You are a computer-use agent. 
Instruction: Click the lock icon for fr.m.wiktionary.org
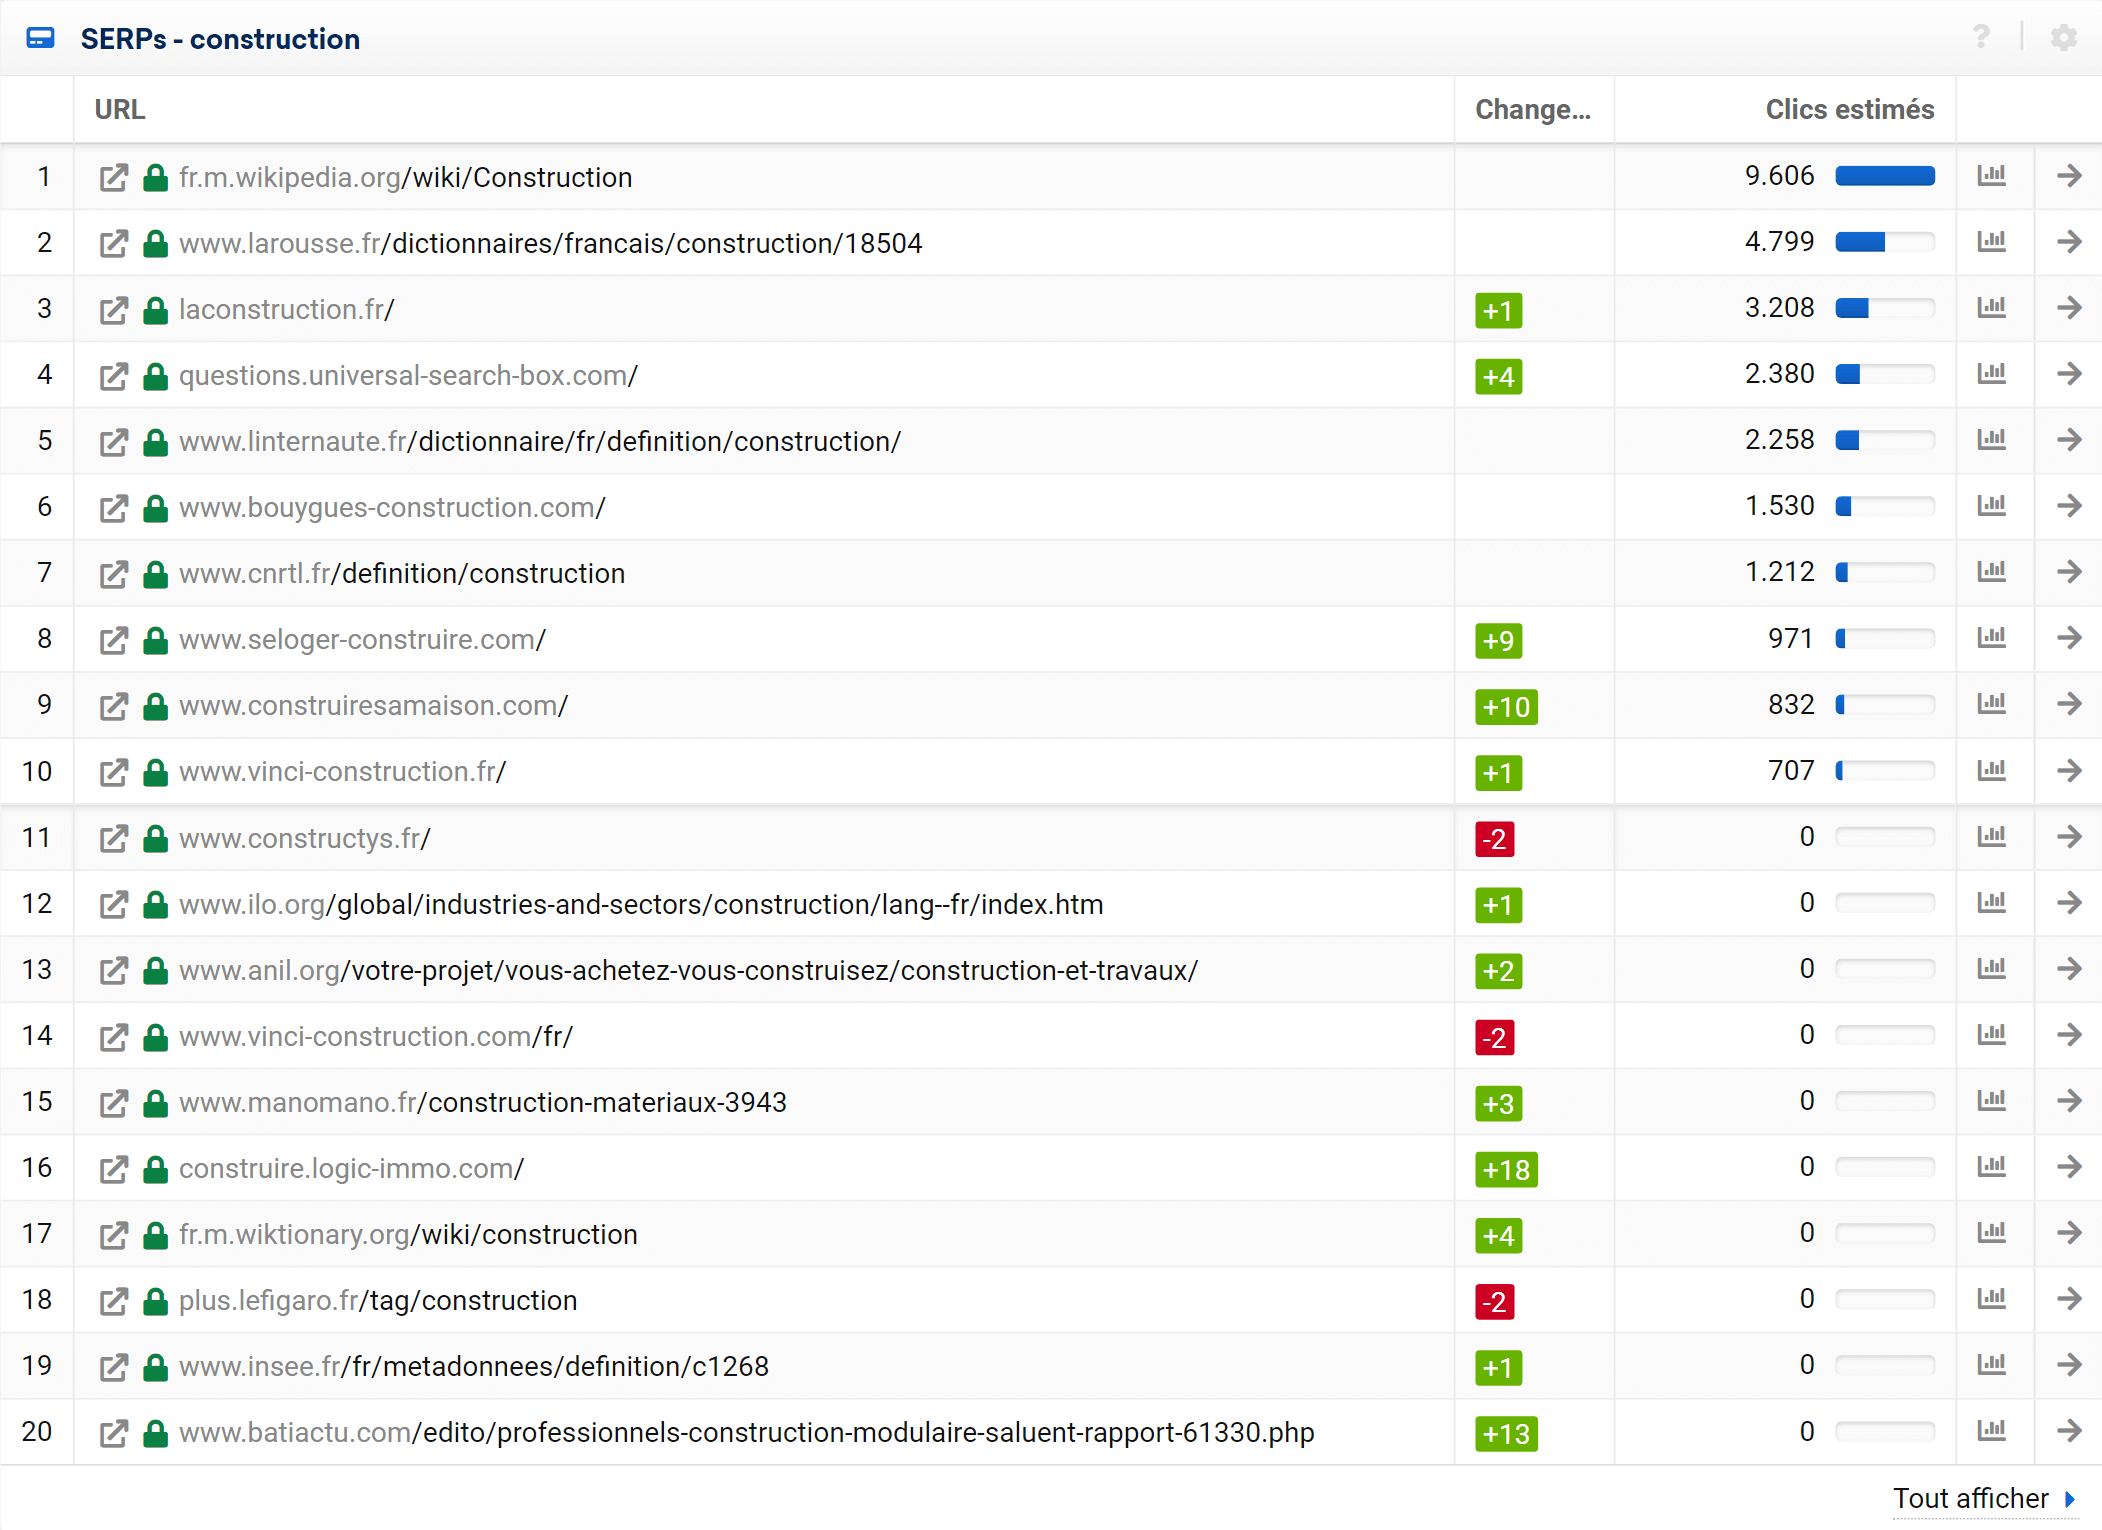click(x=155, y=1234)
